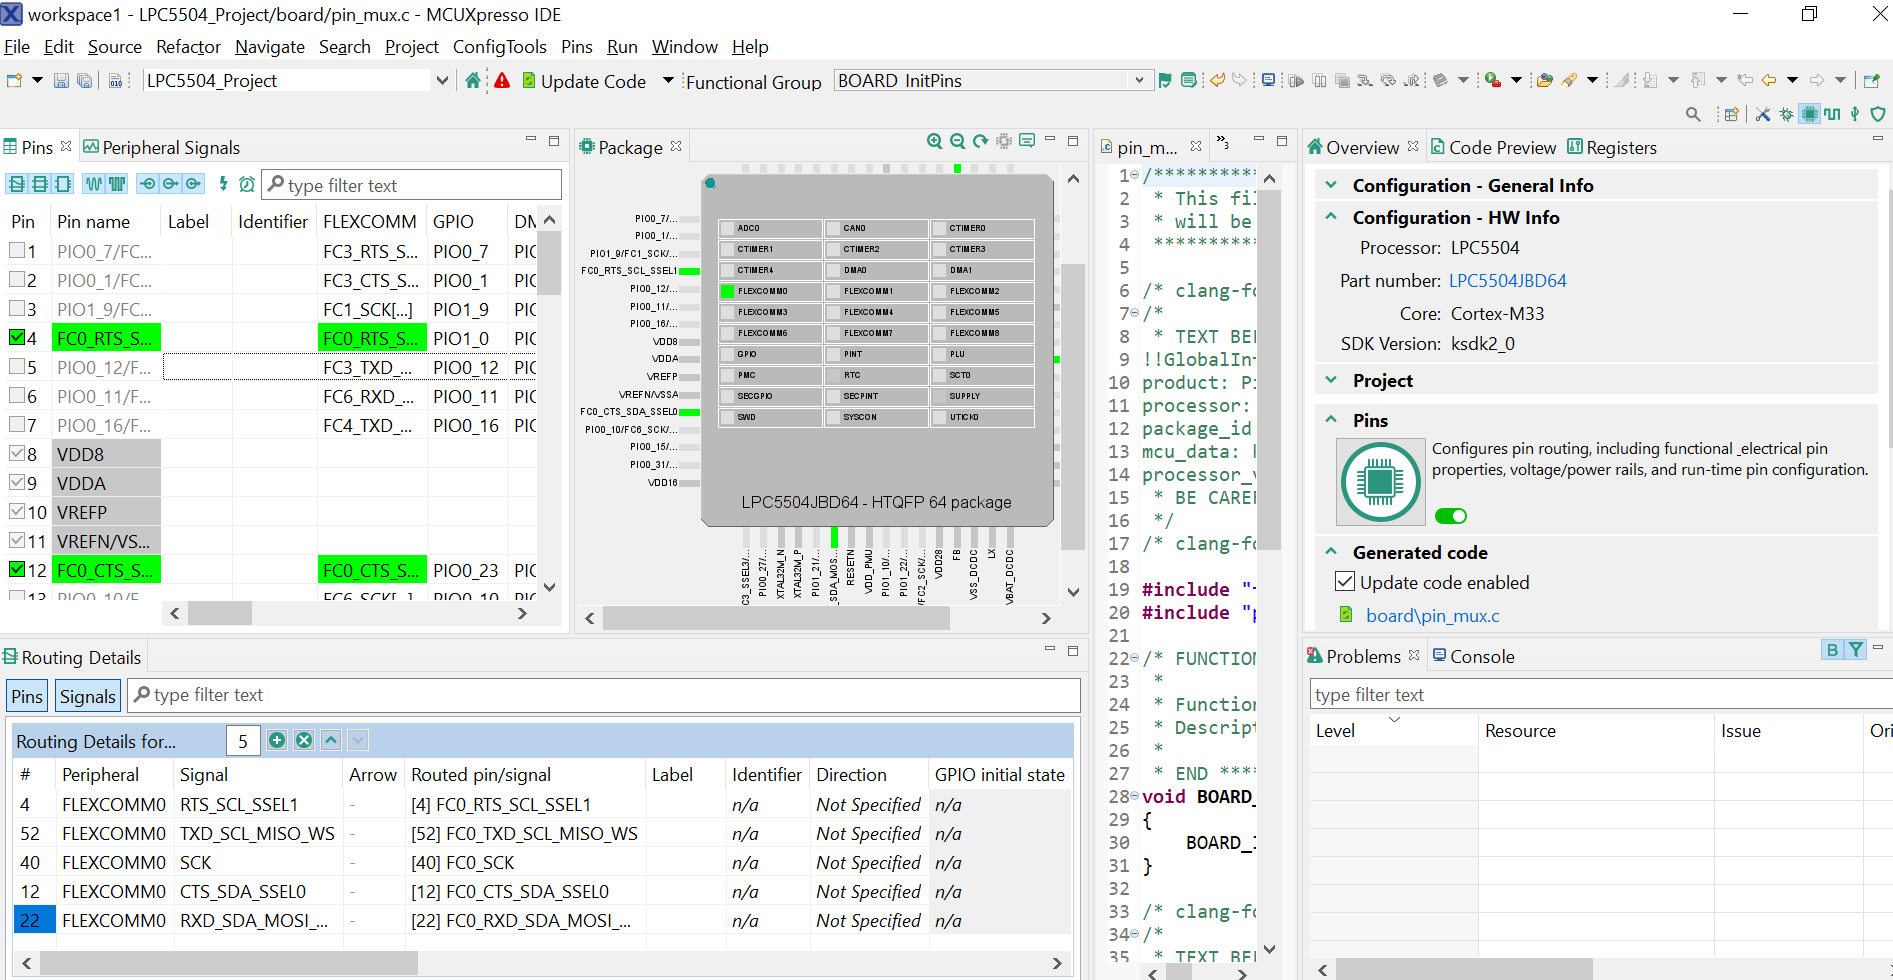Image resolution: width=1893 pixels, height=980 pixels.
Task: Click the Update Code button
Action: [584, 81]
